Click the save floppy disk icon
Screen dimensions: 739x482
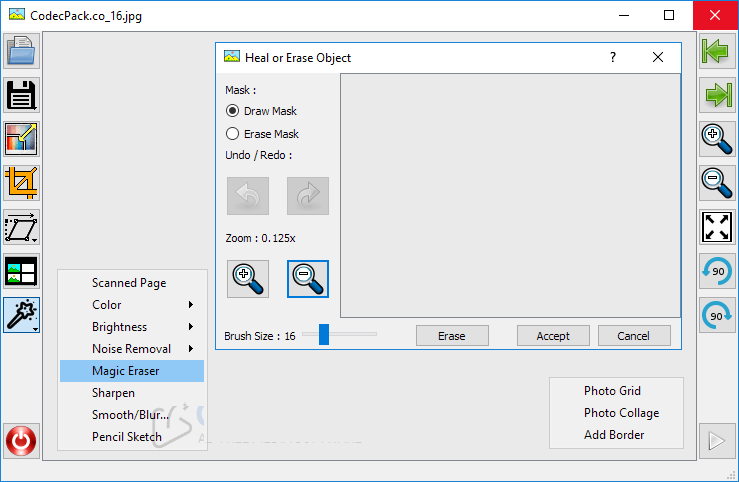[21, 95]
